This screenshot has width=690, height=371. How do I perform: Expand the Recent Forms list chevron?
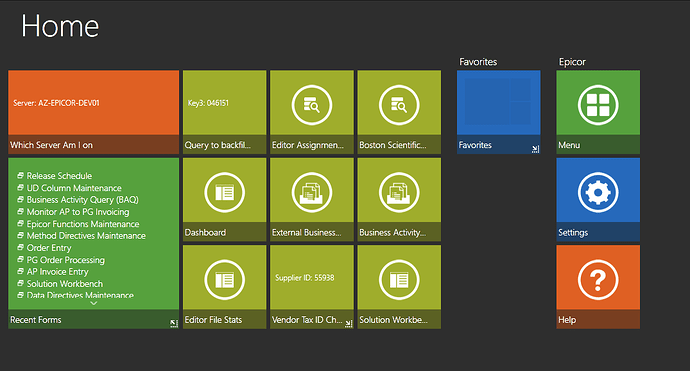point(93,303)
